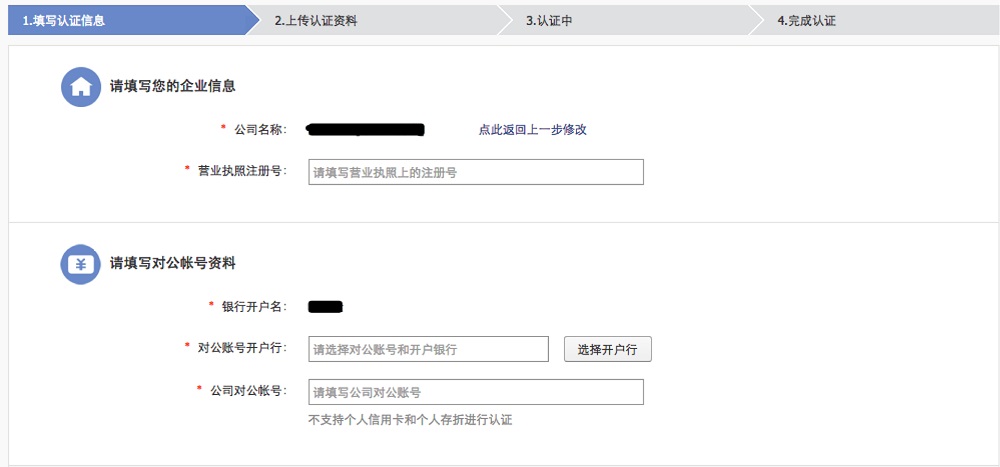Screen dimensions: 1000x467
Task: Click the redacted company name value
Action: 366,130
